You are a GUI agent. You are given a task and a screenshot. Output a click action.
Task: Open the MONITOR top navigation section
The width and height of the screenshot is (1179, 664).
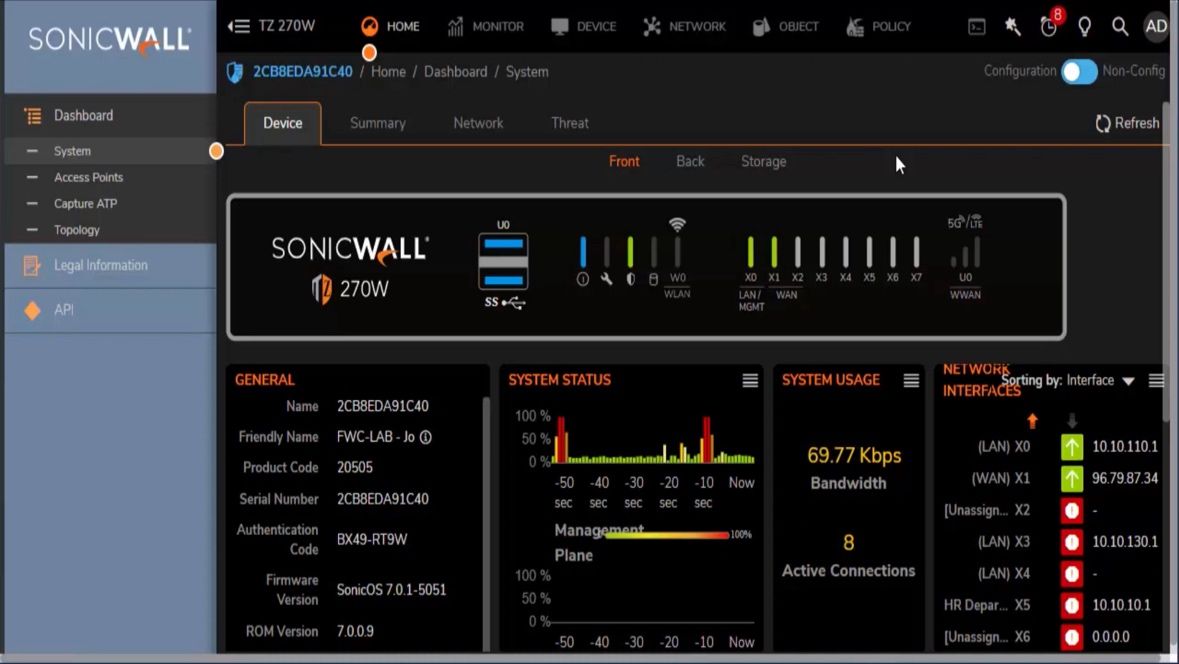[x=486, y=26]
